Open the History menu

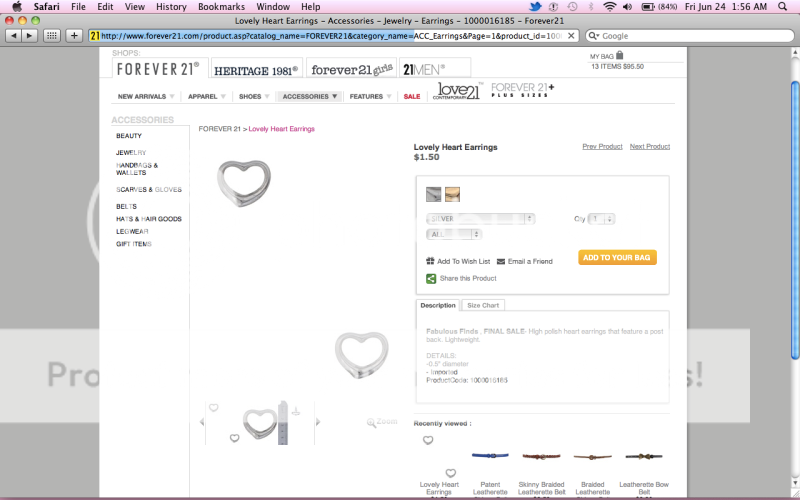(171, 7)
